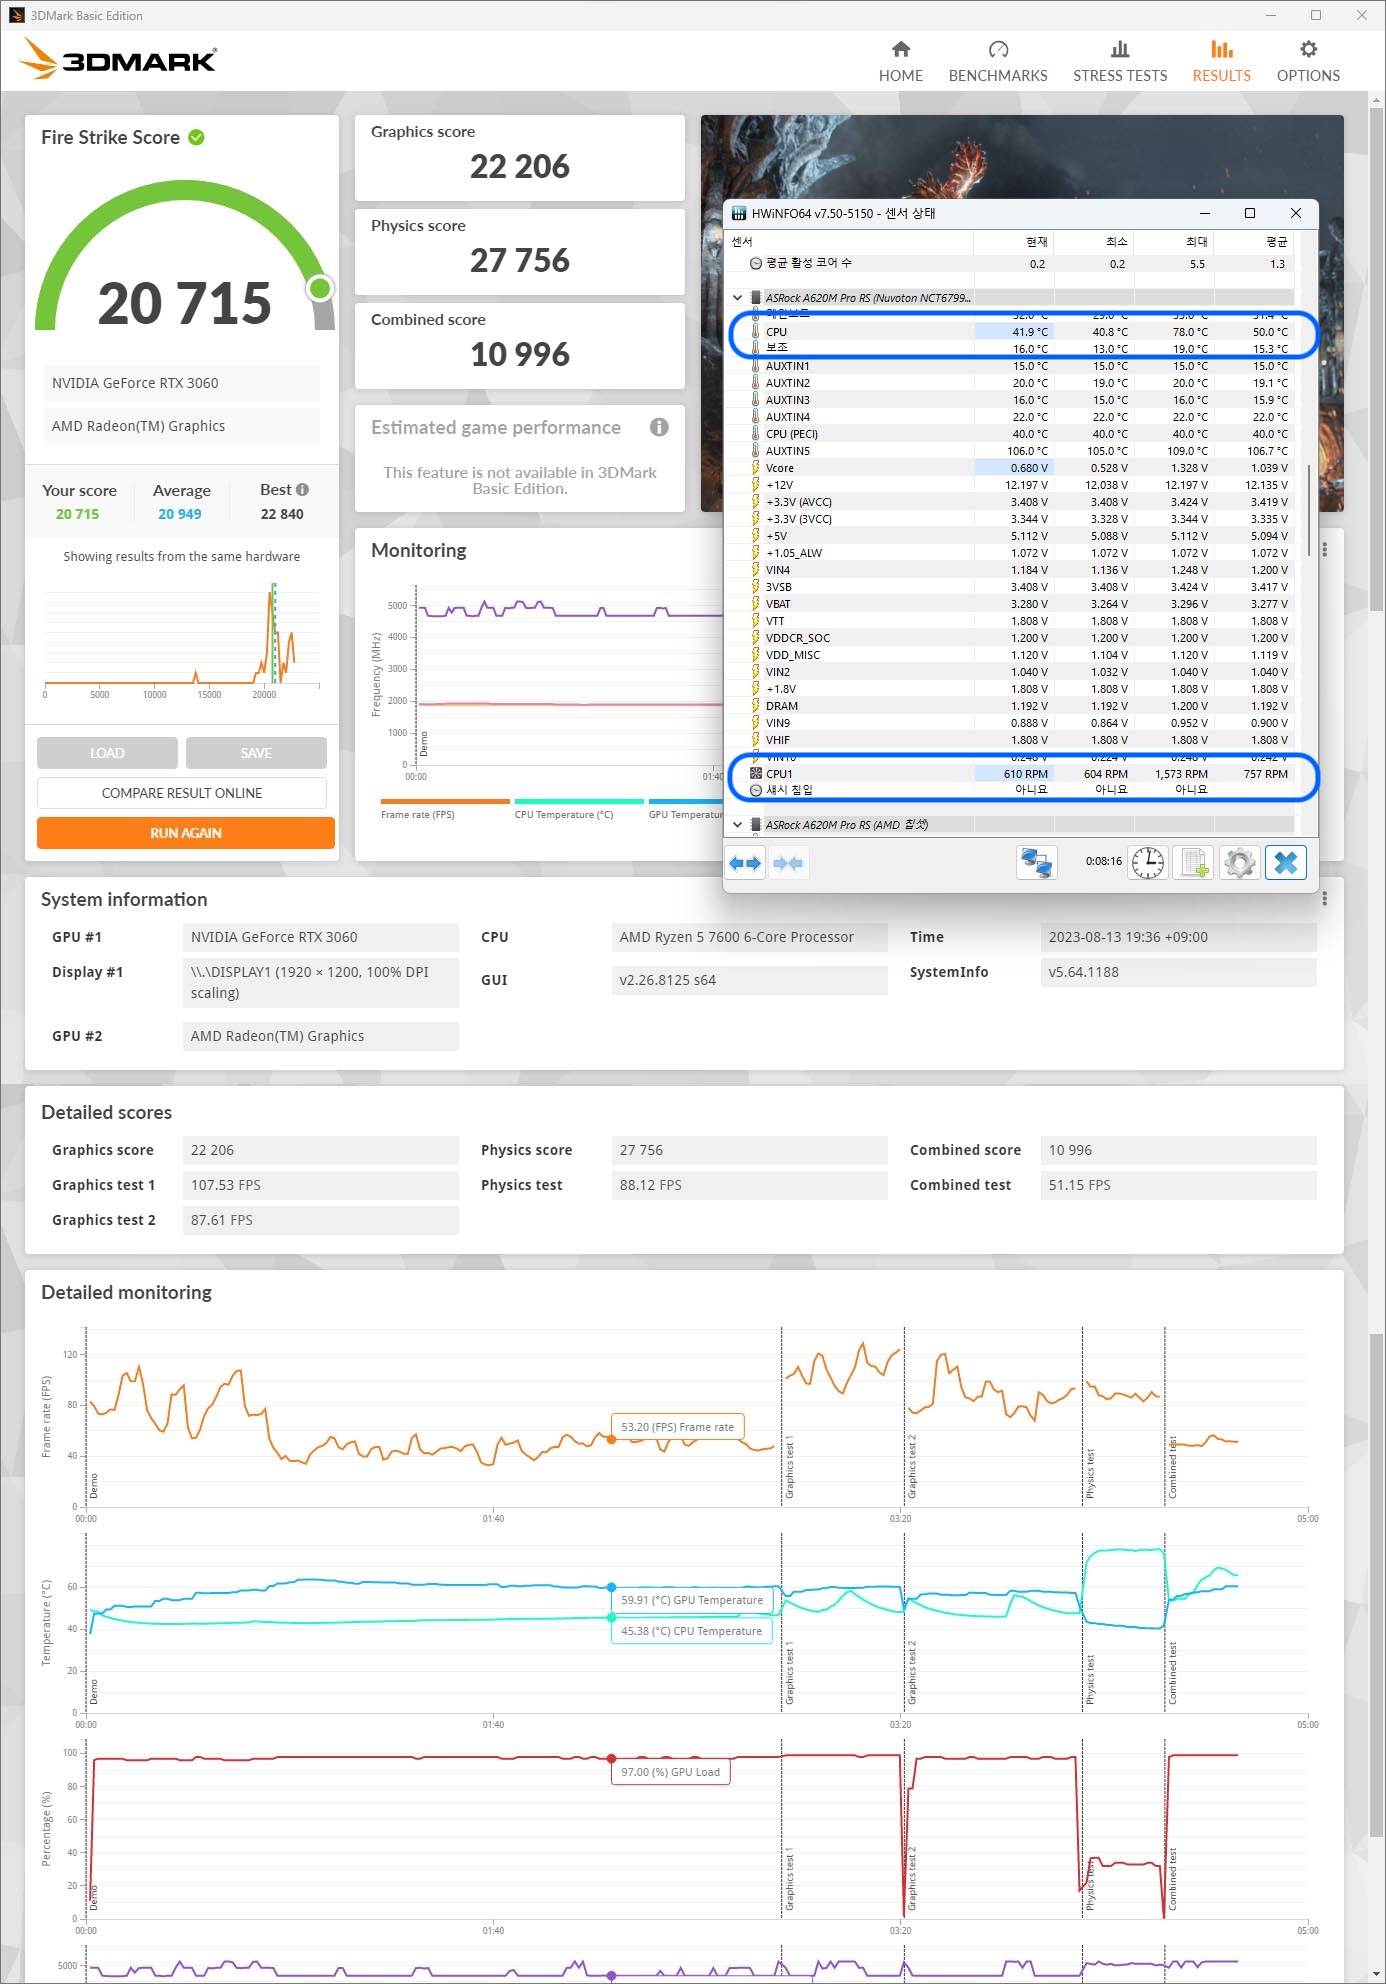Image resolution: width=1386 pixels, height=1984 pixels.
Task: Expand HWiNFO columns with the blue arrows
Action: click(745, 862)
